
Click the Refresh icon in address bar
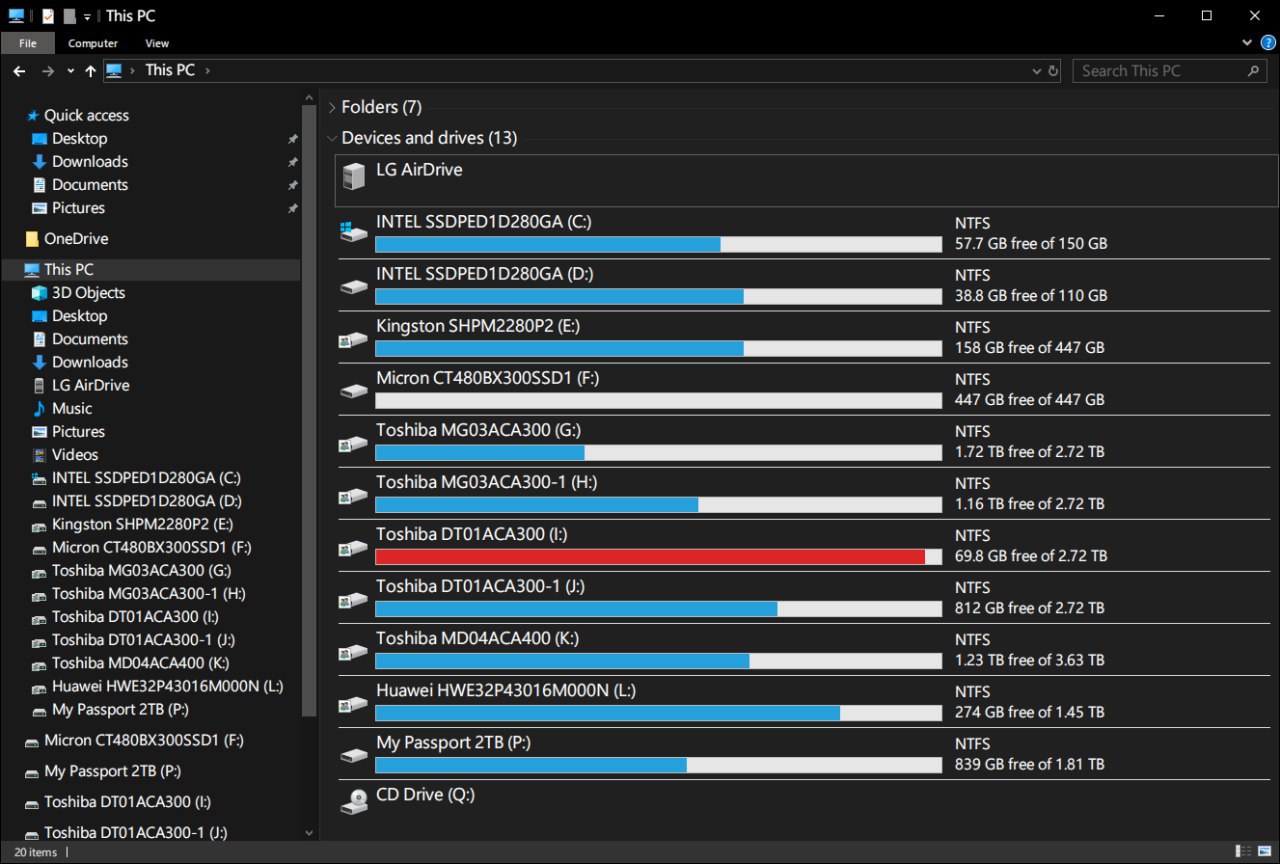pyautogui.click(x=1053, y=71)
